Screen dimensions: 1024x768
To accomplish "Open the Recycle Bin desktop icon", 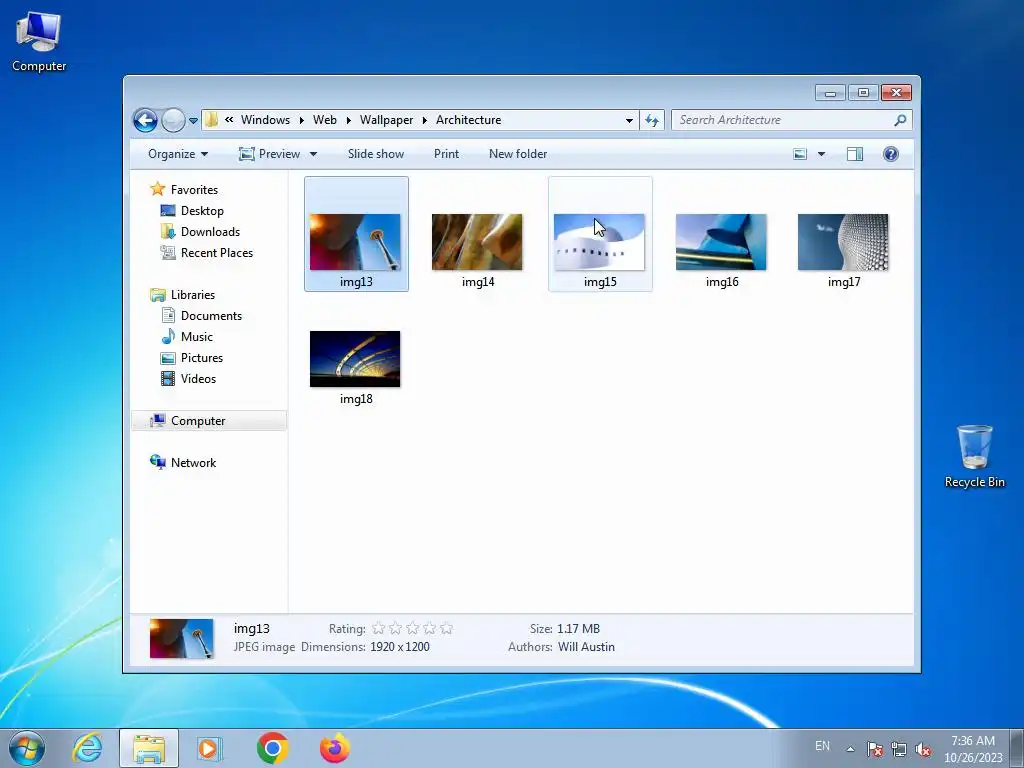I will (x=974, y=456).
